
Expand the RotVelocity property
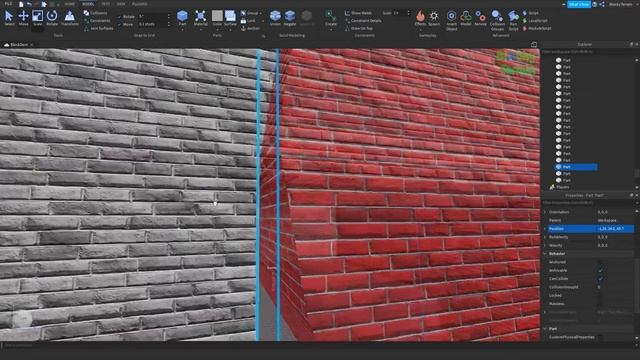click(x=545, y=237)
